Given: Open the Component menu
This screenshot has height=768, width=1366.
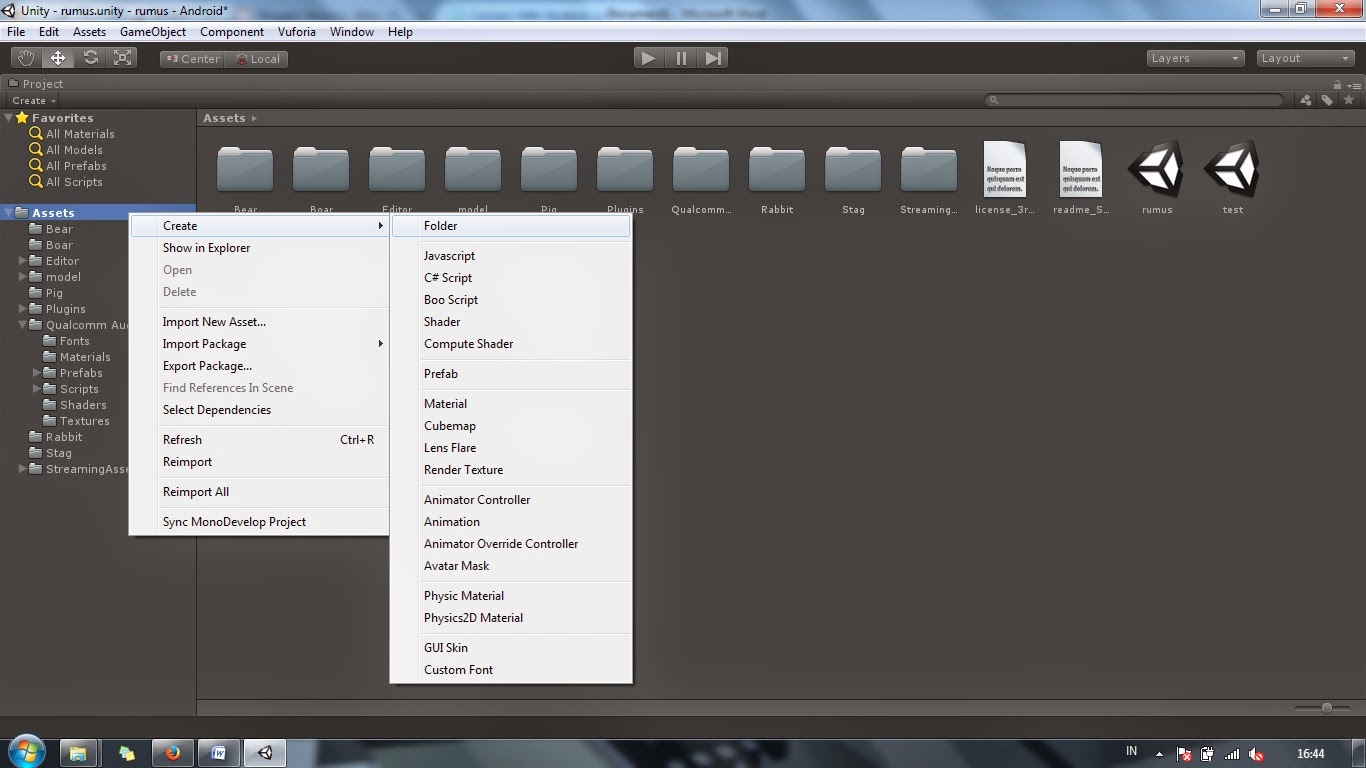Looking at the screenshot, I should [232, 32].
